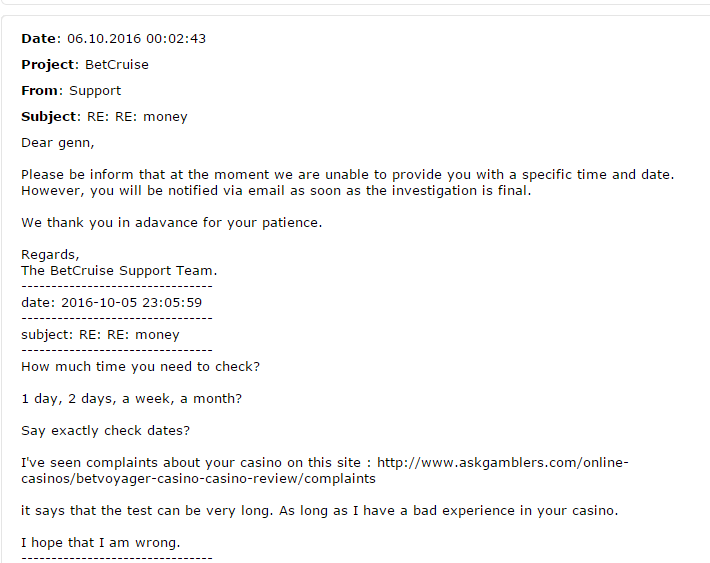Click the bold Subject label
Viewport: 710px width, 563px height.
[49, 117]
